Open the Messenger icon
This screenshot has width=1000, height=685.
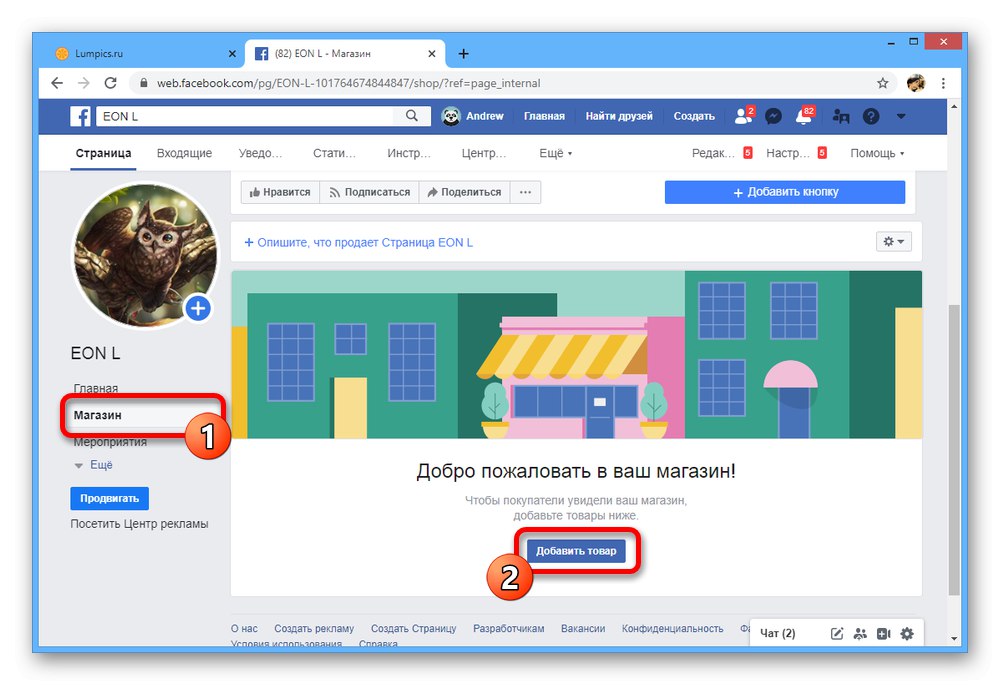(x=774, y=116)
